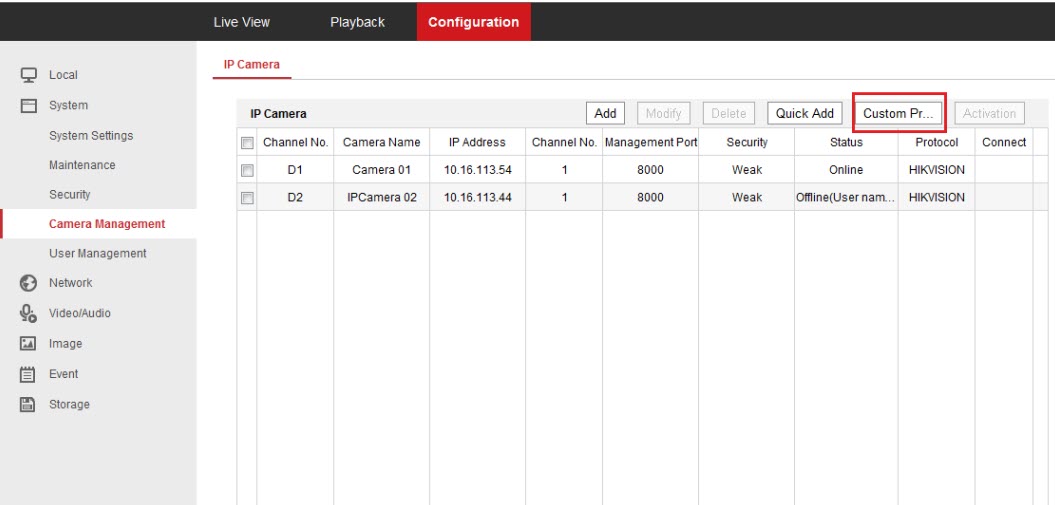The height and width of the screenshot is (505, 1055).
Task: Click the Video/Audio microphone icon
Action: [29, 313]
